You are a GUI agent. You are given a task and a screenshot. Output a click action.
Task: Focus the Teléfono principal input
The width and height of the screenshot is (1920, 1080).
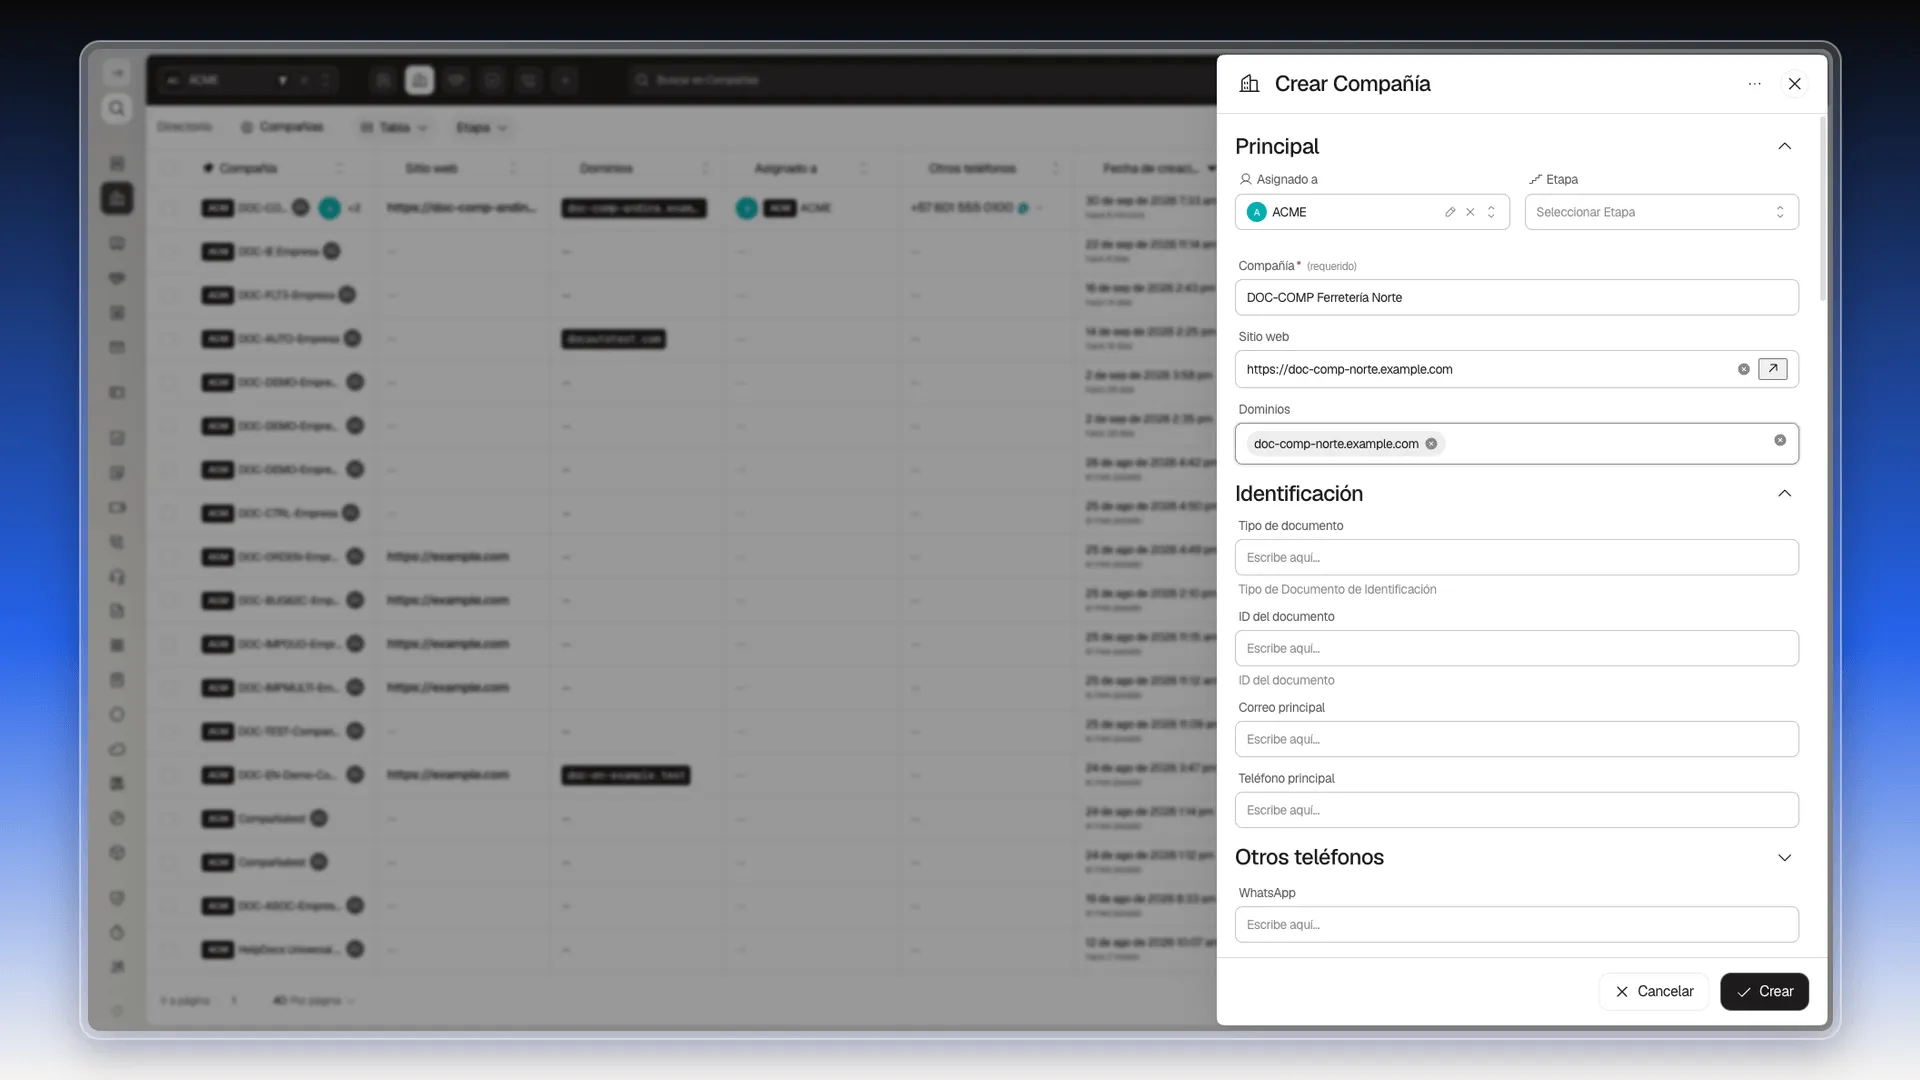[1516, 810]
